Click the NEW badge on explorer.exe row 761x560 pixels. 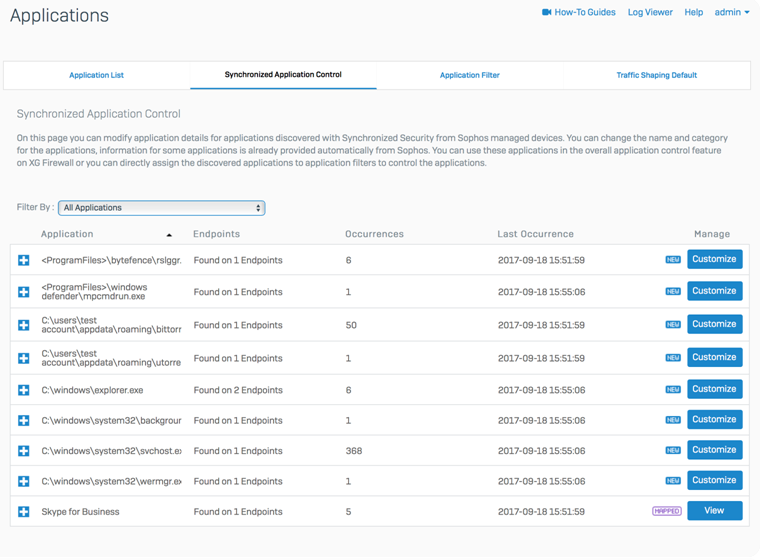coord(673,389)
